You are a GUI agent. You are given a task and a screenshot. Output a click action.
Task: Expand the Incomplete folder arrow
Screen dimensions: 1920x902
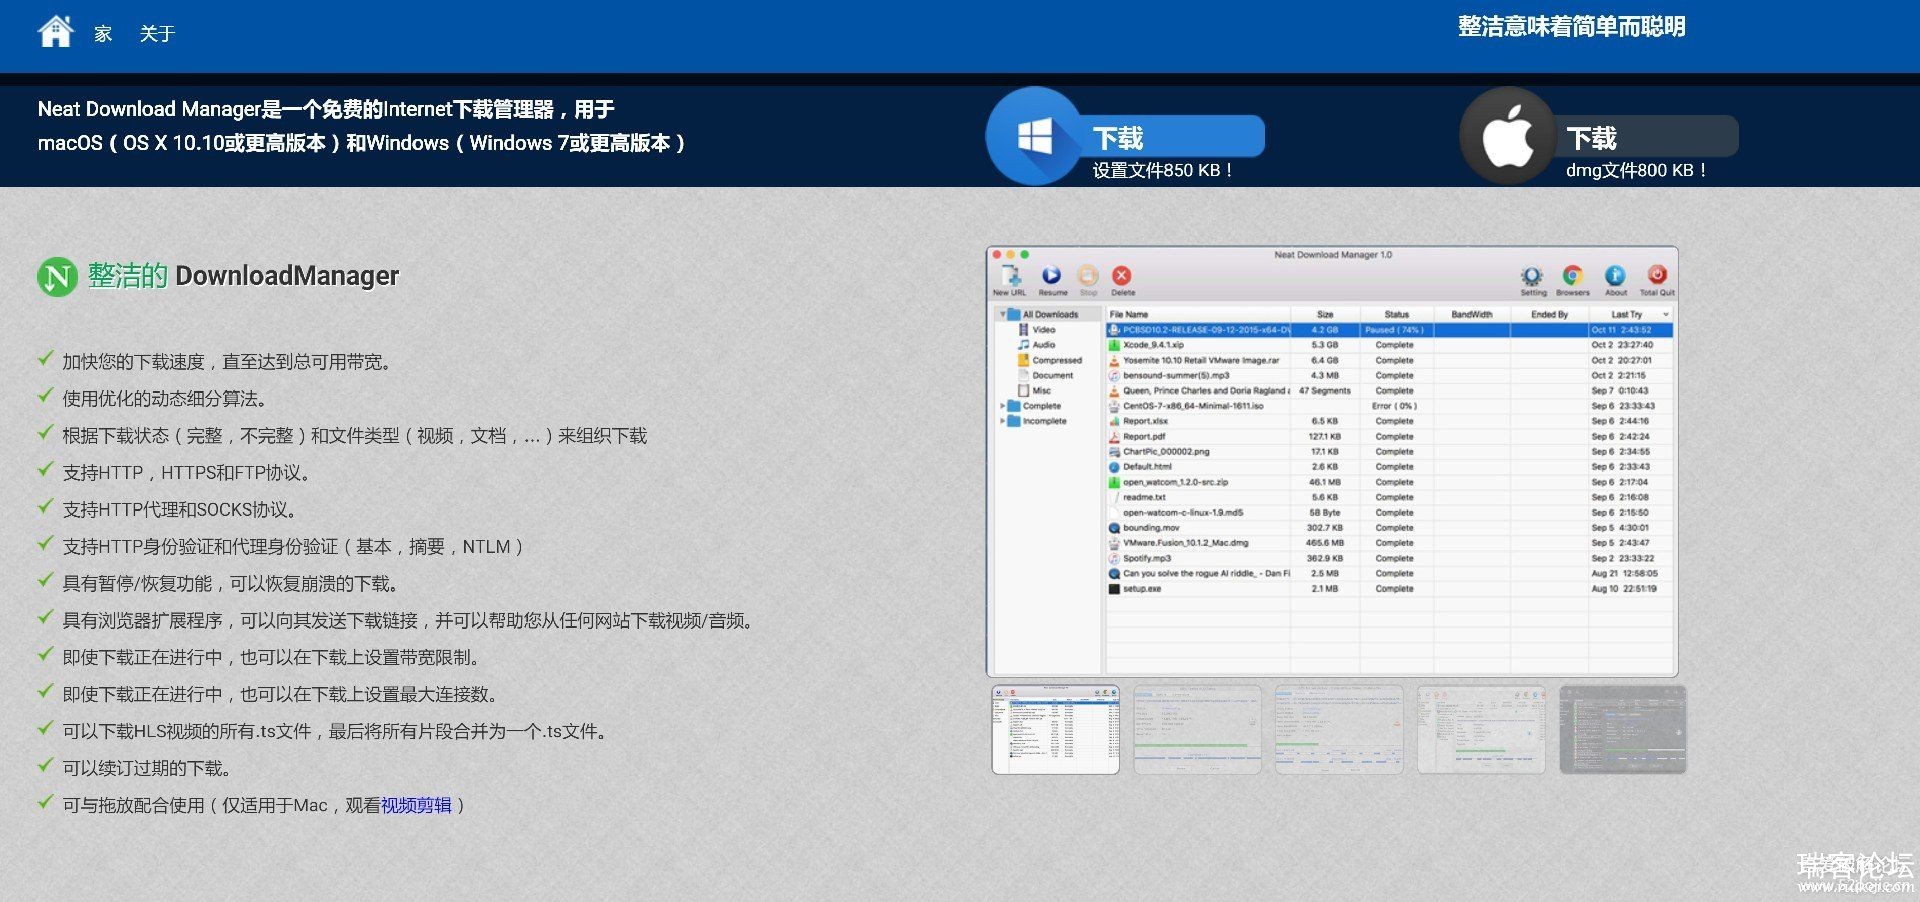1003,421
